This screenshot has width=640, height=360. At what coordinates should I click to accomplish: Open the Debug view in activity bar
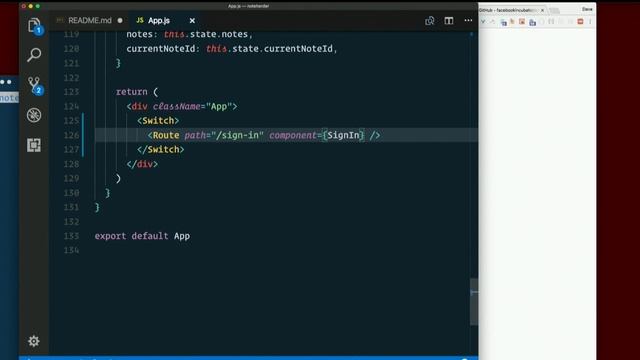(x=34, y=115)
